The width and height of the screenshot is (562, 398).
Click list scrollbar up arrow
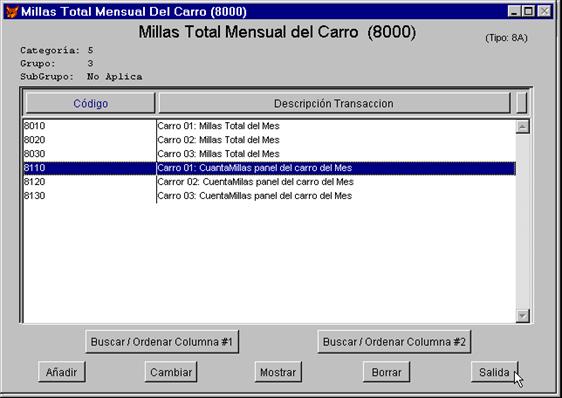tap(523, 127)
